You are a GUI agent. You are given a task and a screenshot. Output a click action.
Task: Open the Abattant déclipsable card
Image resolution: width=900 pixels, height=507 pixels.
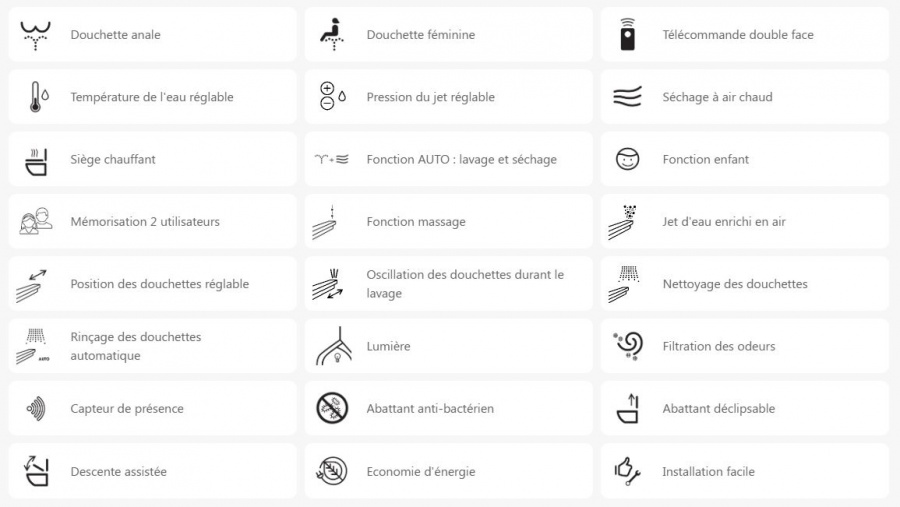[x=745, y=408]
